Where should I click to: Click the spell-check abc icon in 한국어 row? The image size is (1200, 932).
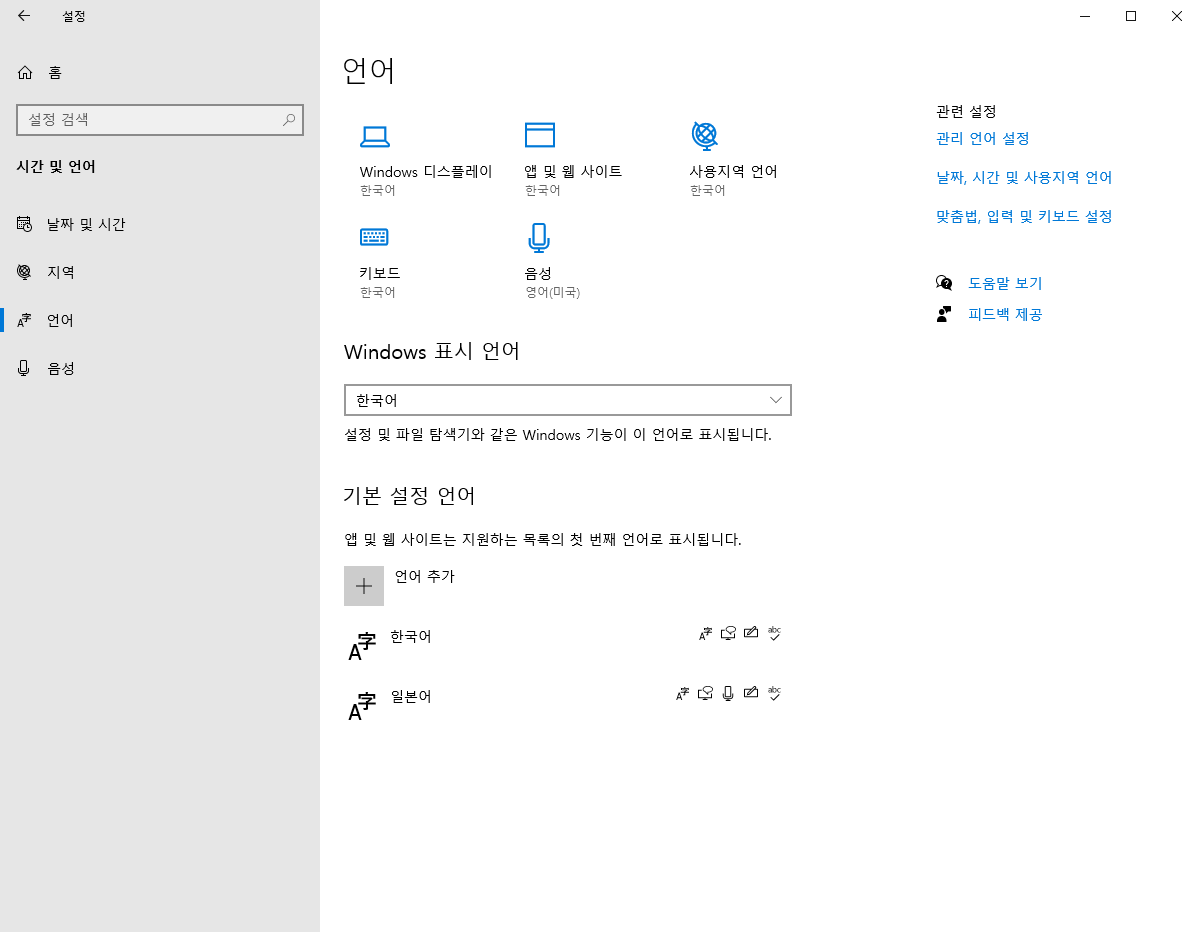774,633
